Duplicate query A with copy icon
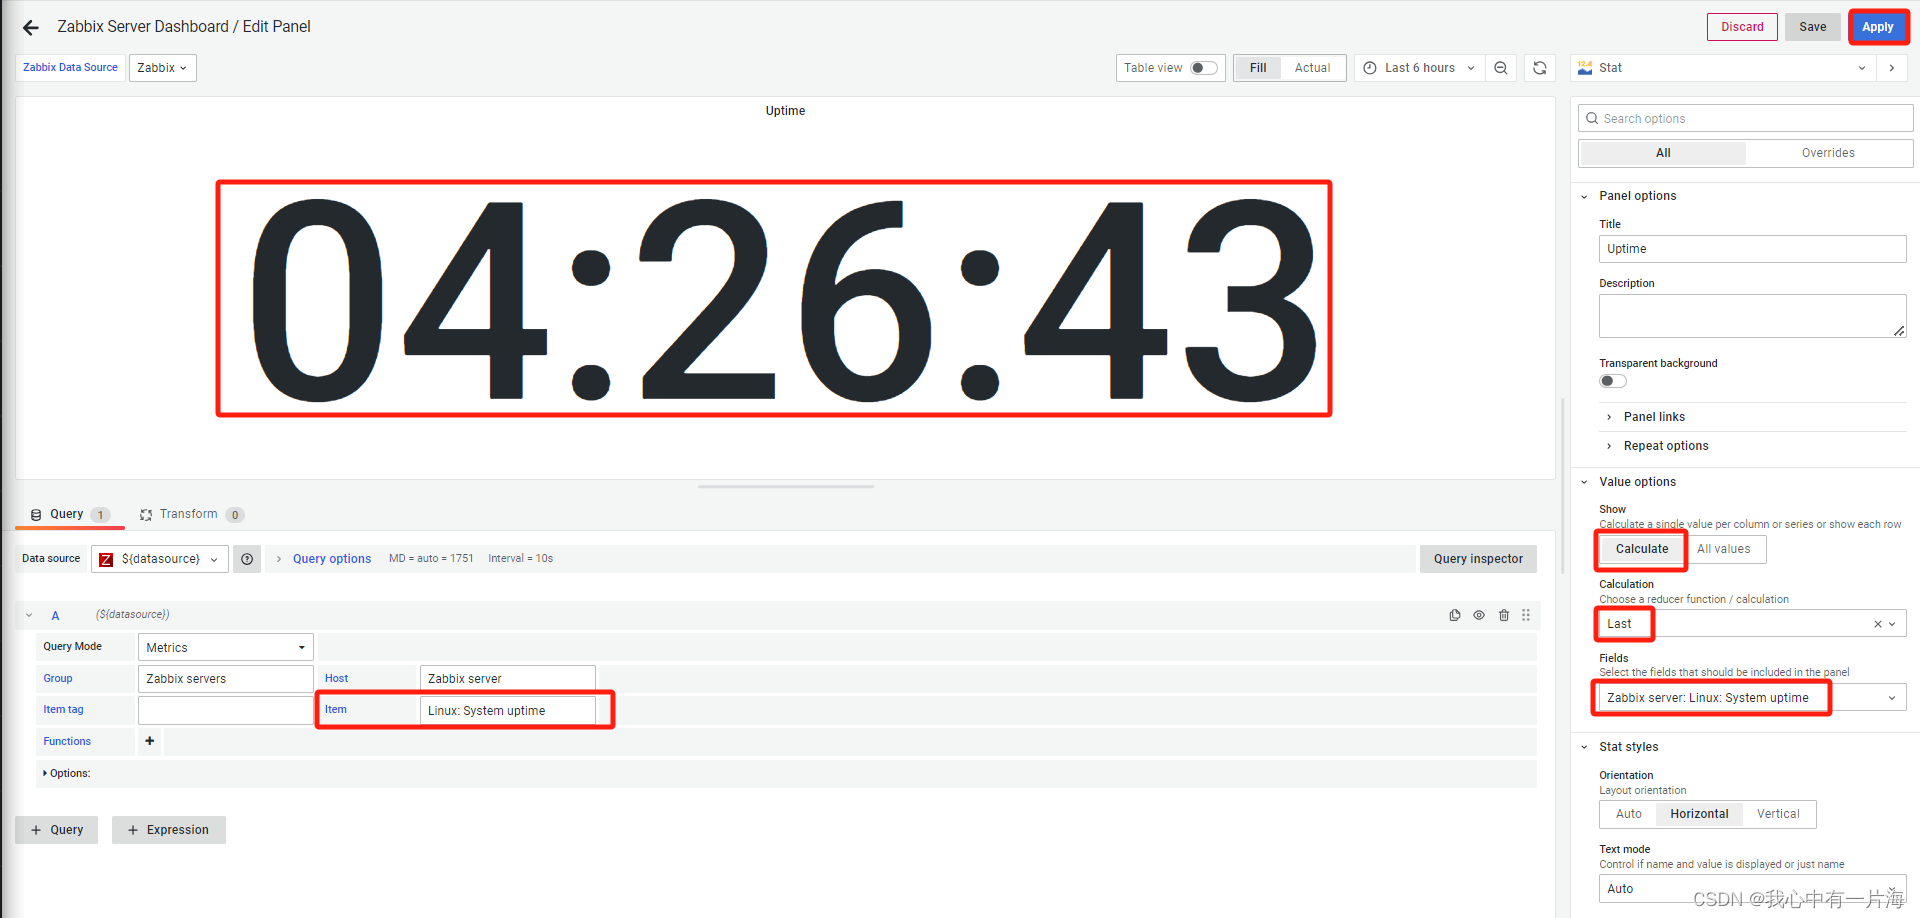Image resolution: width=1920 pixels, height=918 pixels. 1455,615
